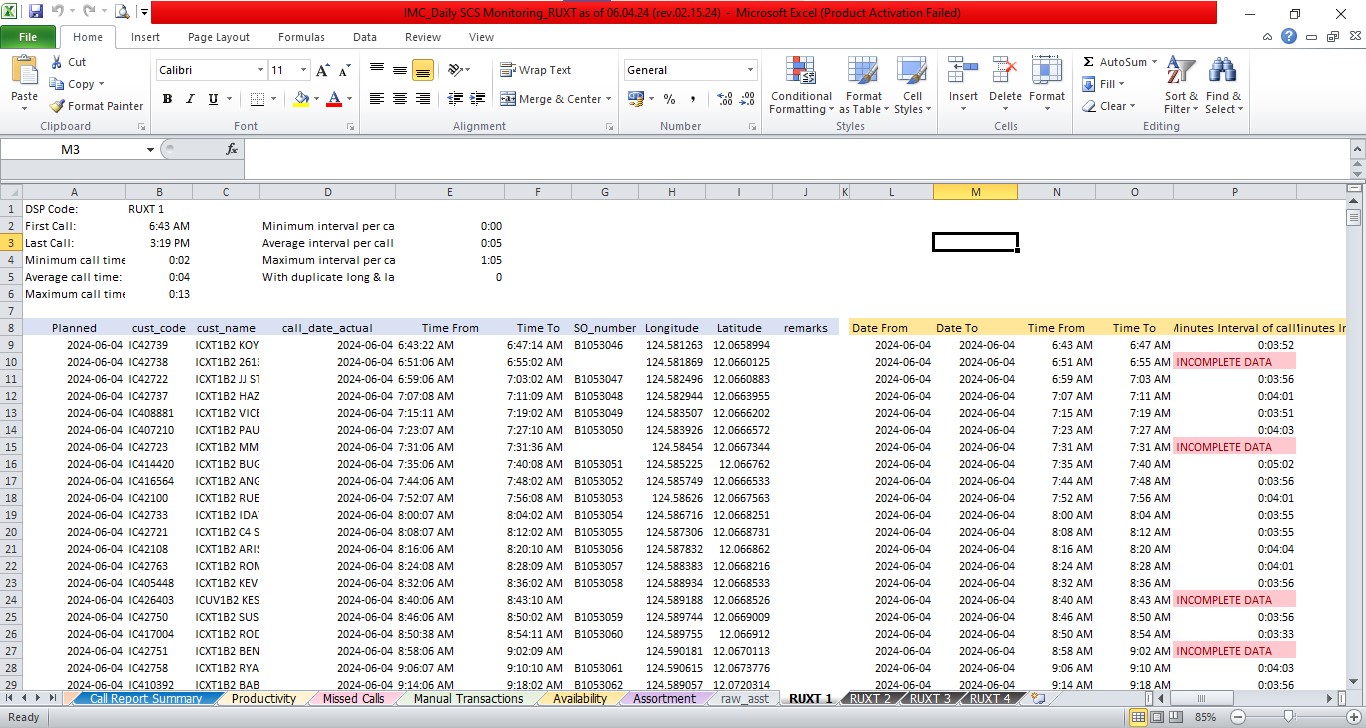Click the formula bar input

click(x=796, y=149)
